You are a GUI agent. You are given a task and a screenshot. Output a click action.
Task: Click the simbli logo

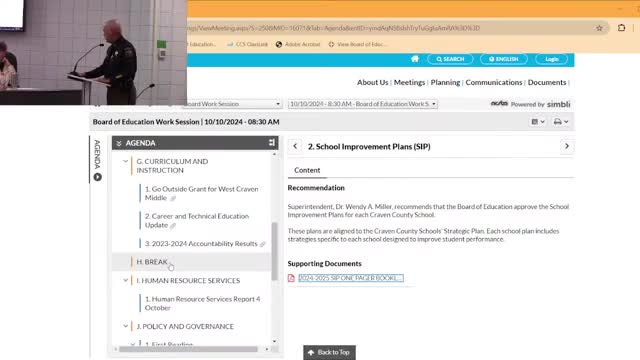coord(558,104)
